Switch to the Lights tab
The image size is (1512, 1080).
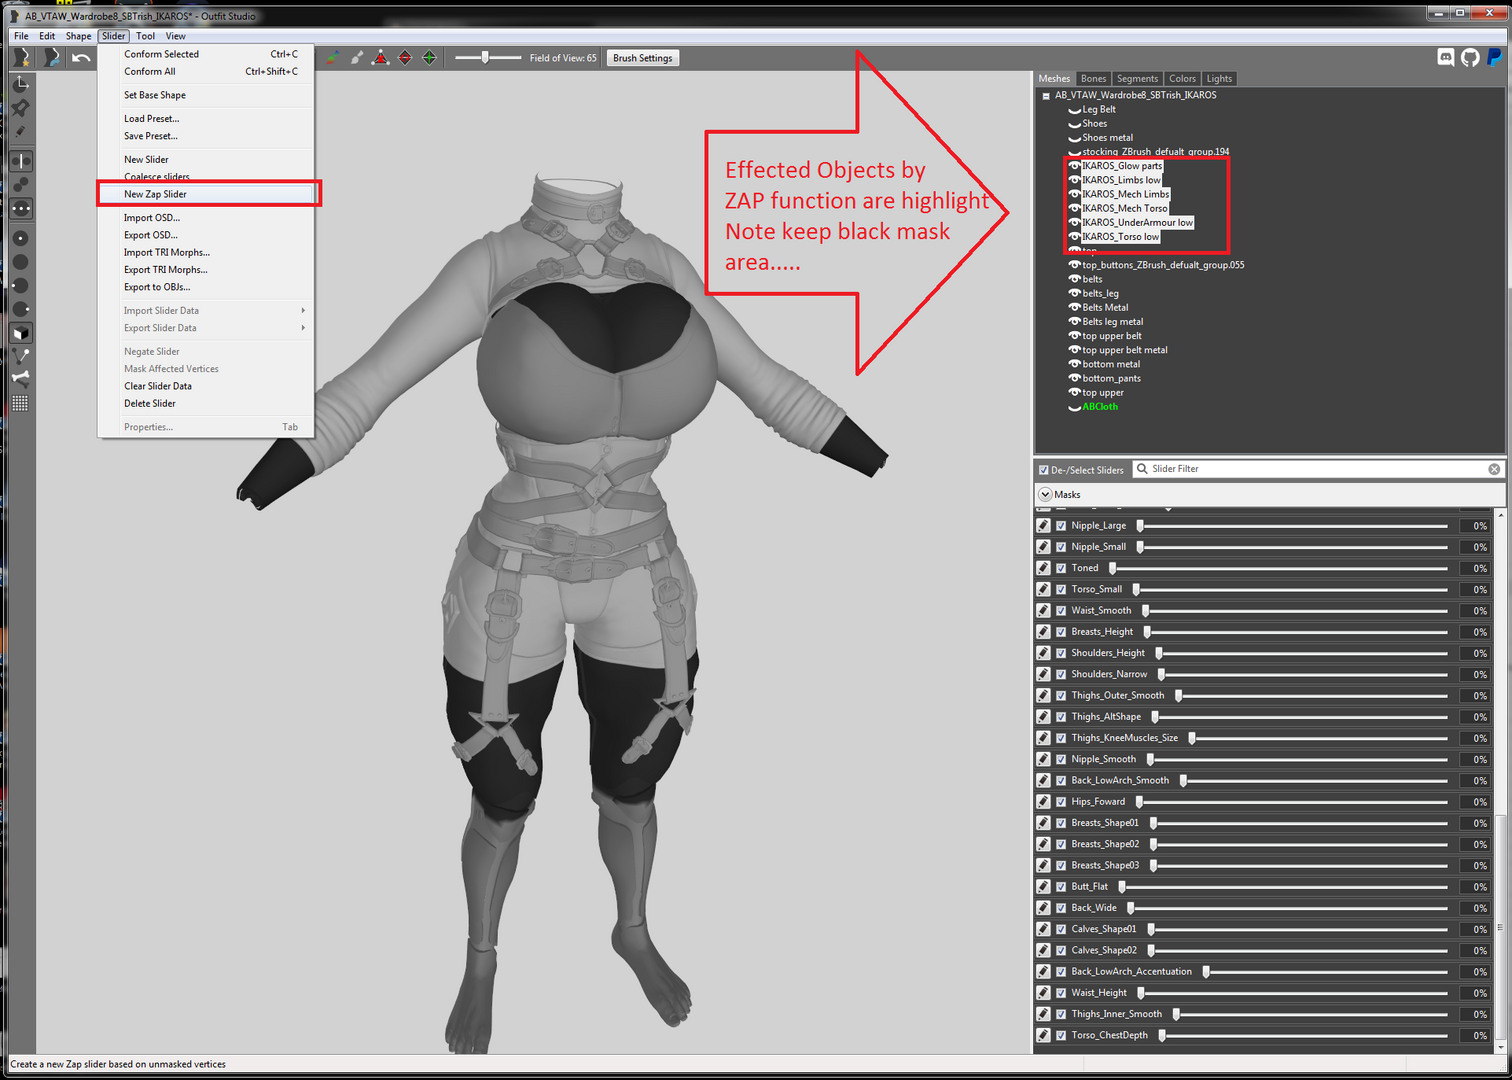point(1219,79)
